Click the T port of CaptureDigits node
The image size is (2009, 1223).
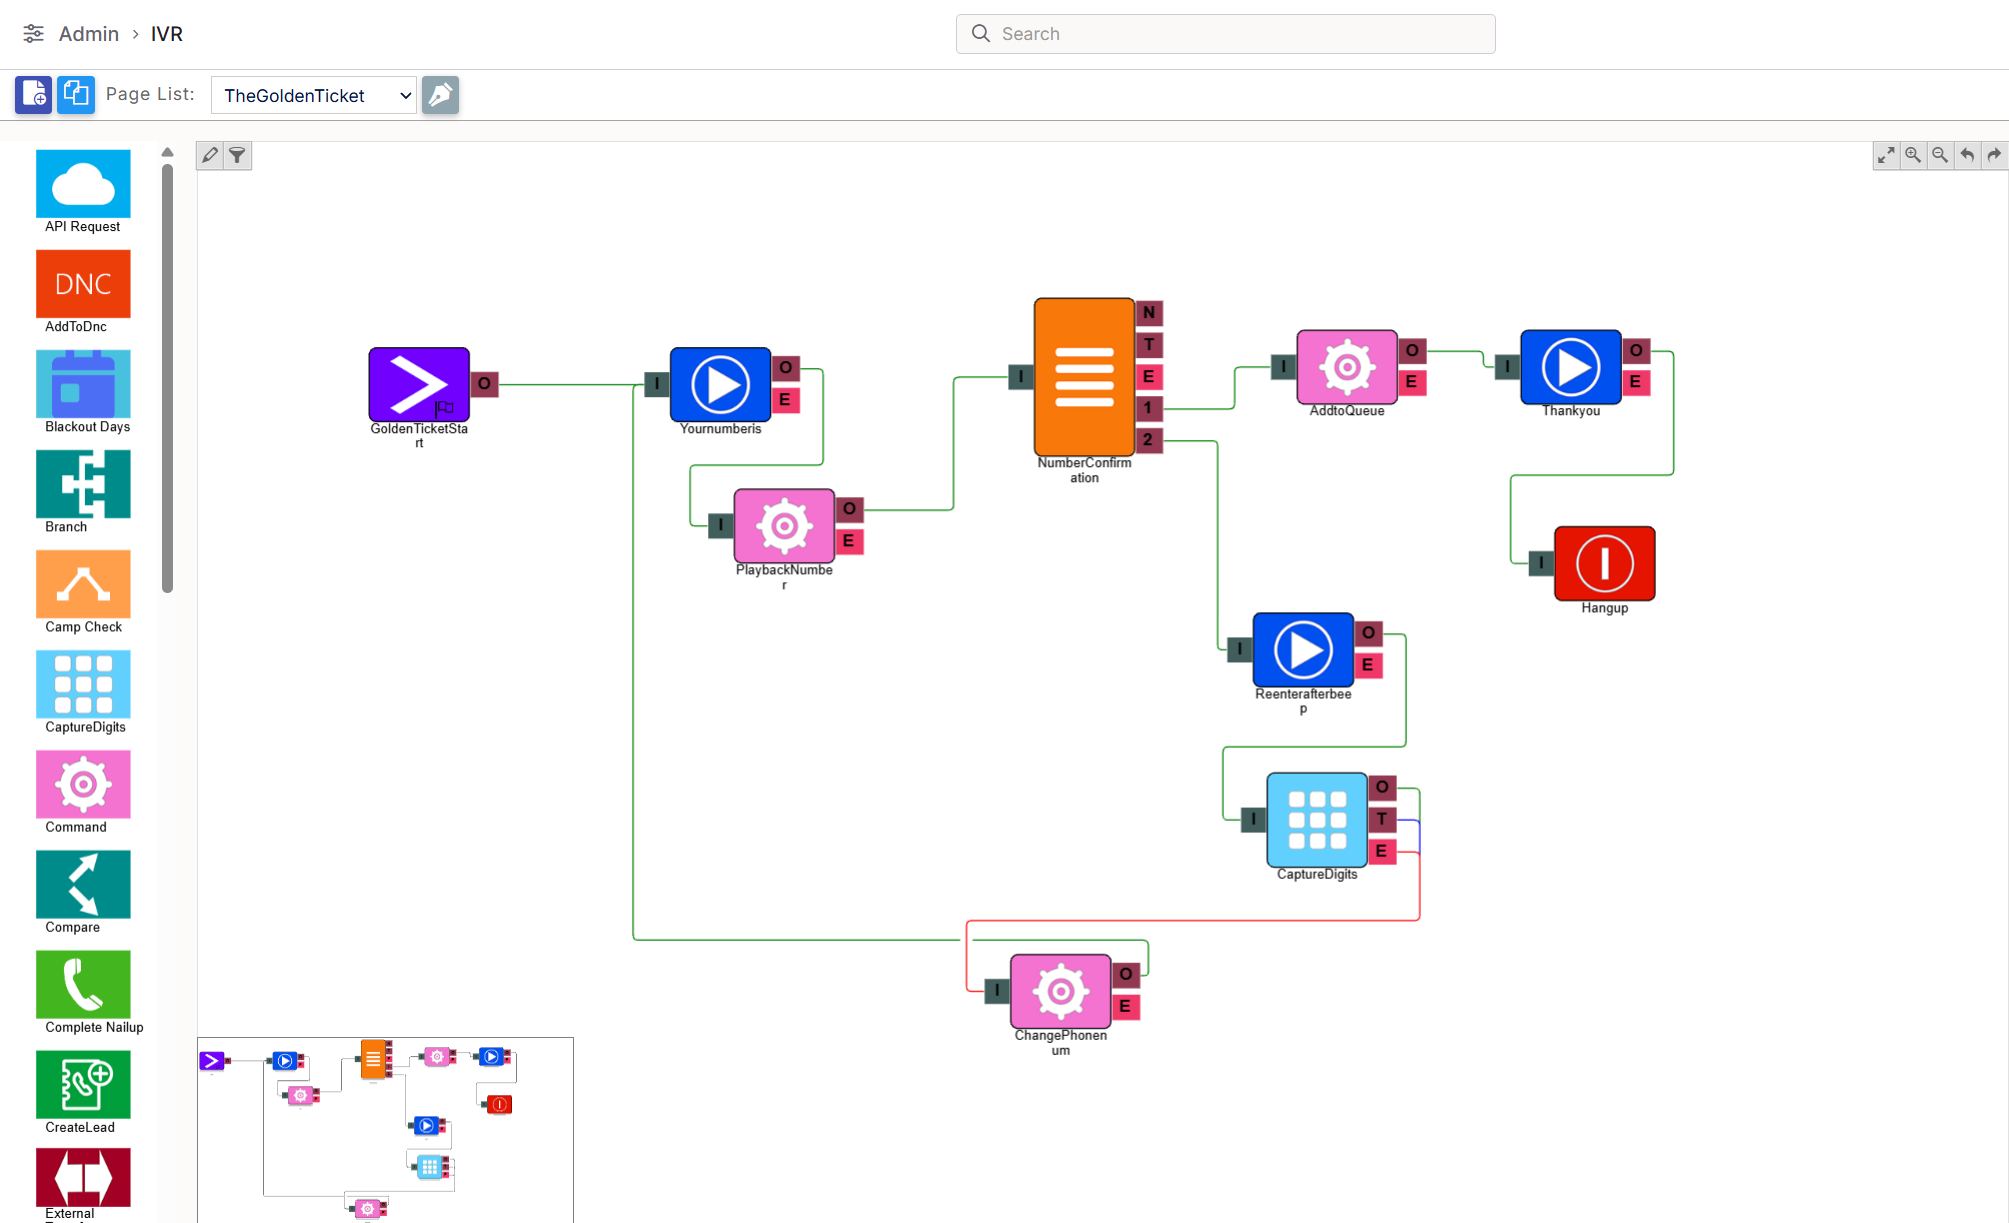coord(1382,819)
